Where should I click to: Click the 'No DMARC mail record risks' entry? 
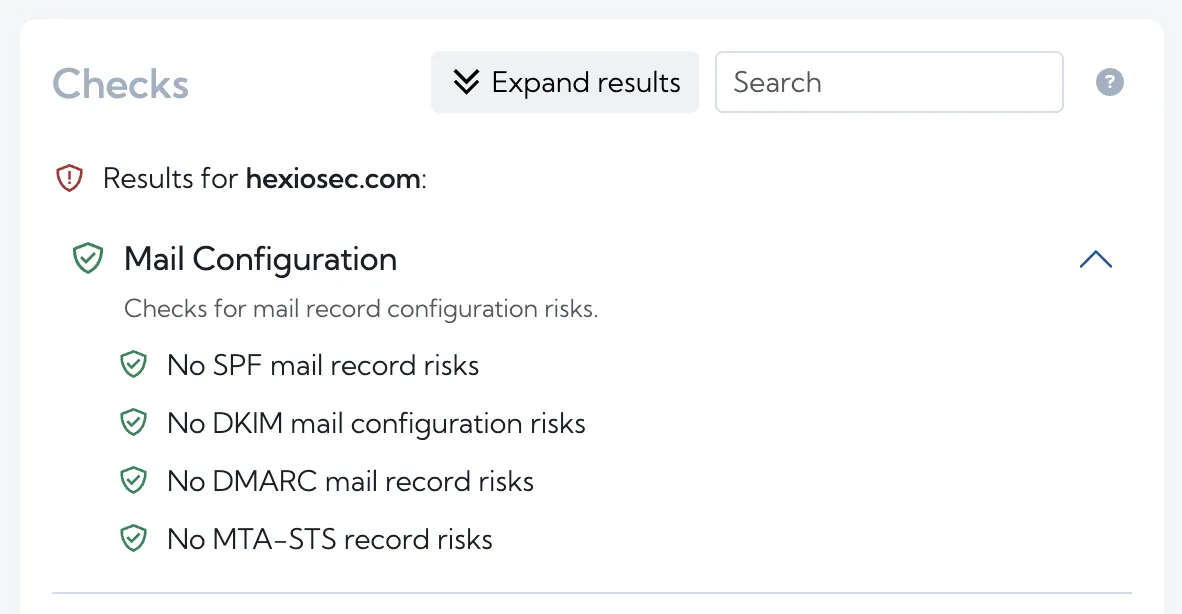(351, 480)
